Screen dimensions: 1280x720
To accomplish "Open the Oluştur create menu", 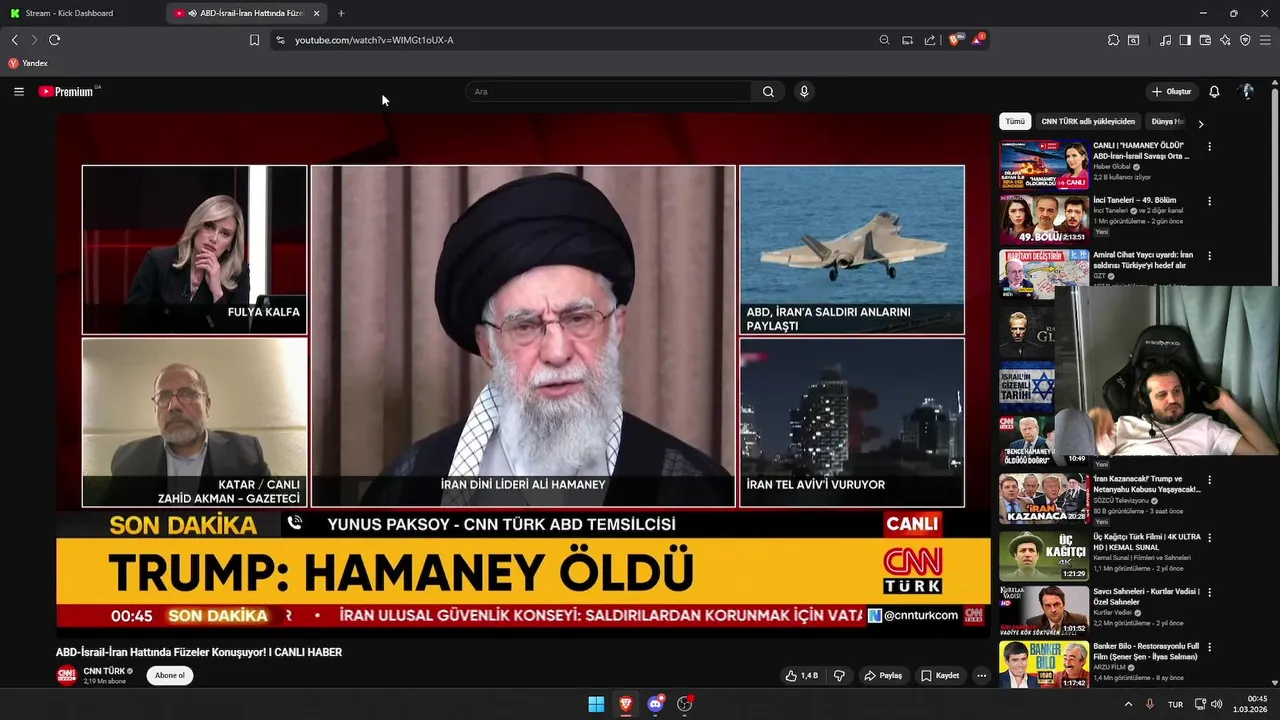I will coord(1171,91).
